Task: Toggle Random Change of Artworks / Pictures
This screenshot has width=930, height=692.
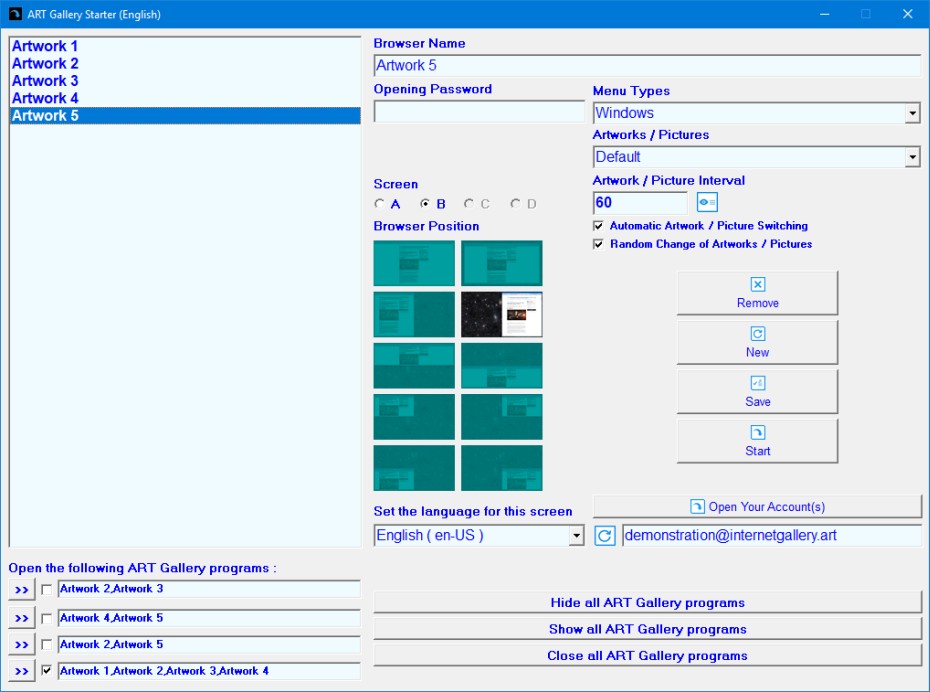Action: (598, 244)
